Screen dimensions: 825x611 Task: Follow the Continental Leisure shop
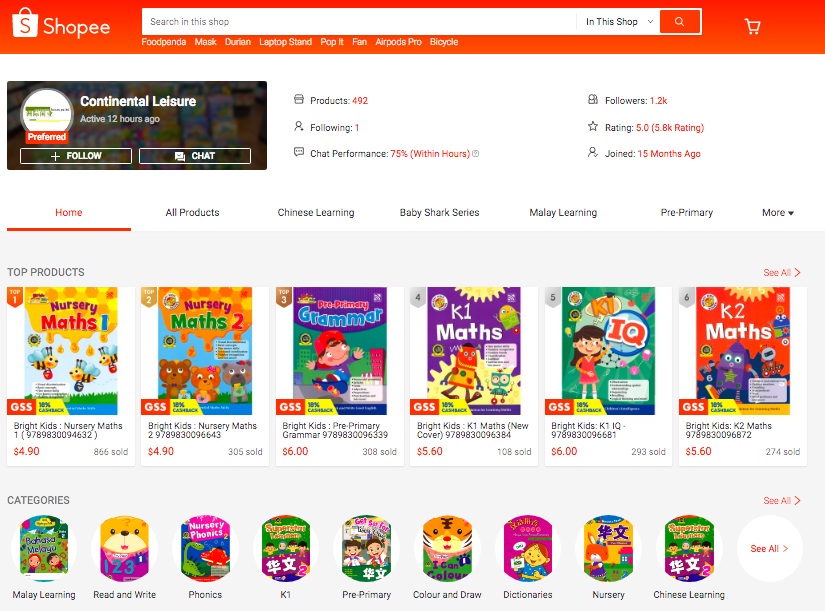coord(76,156)
